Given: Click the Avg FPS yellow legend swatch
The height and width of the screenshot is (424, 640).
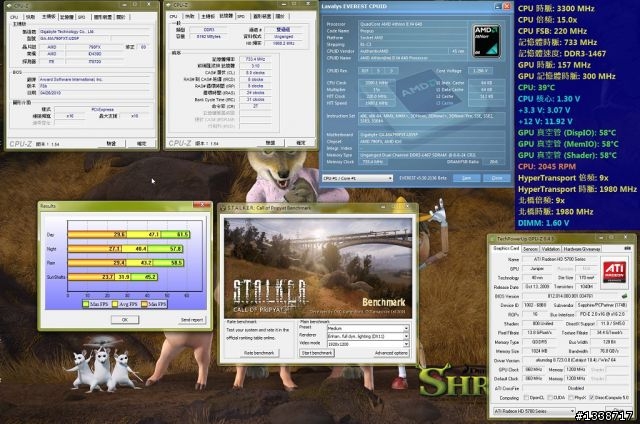Looking at the screenshot, I should tap(115, 304).
